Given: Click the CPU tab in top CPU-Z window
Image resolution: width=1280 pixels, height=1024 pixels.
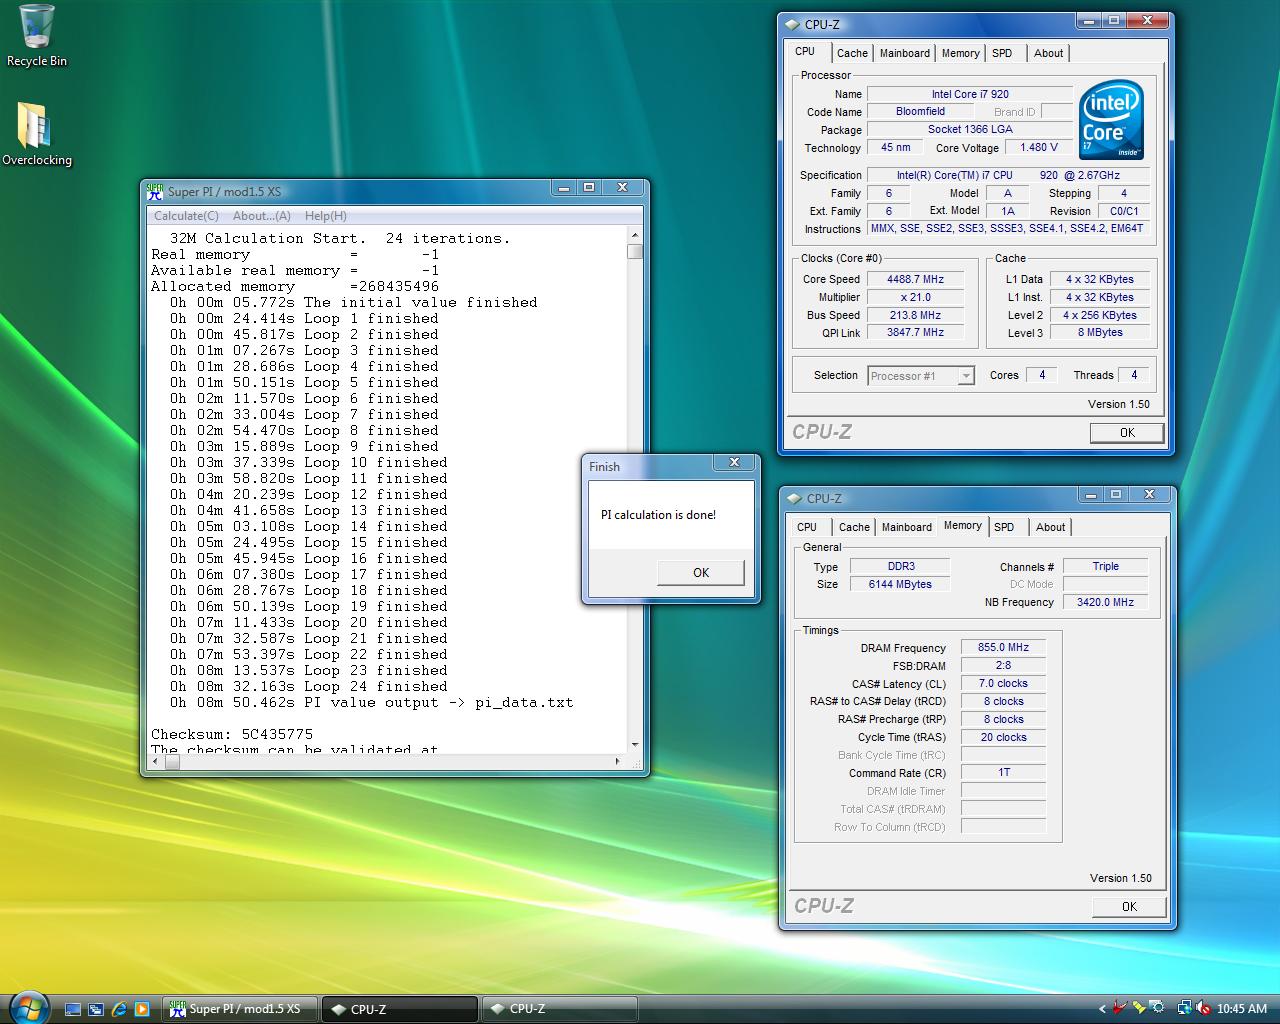Looking at the screenshot, I should (806, 52).
